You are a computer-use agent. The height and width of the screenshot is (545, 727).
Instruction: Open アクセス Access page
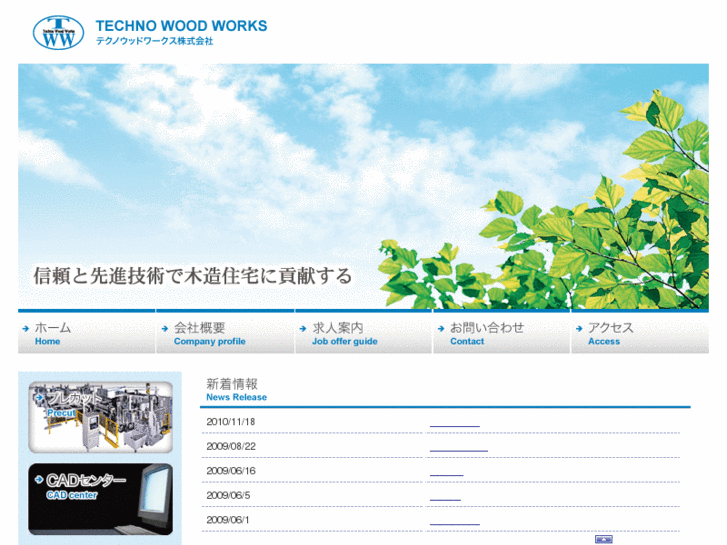[640, 333]
